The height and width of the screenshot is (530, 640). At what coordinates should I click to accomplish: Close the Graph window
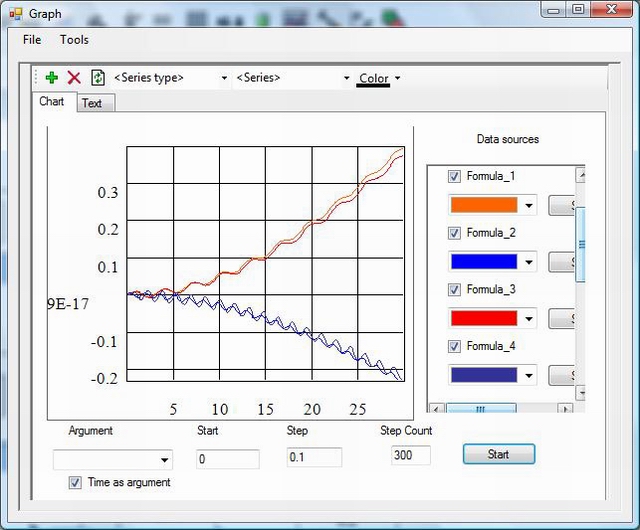click(611, 9)
